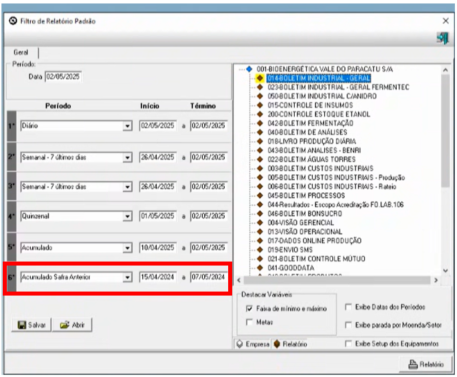The image size is (457, 377).
Task: Switch to the Relatório tab below tree
Action: tap(291, 344)
